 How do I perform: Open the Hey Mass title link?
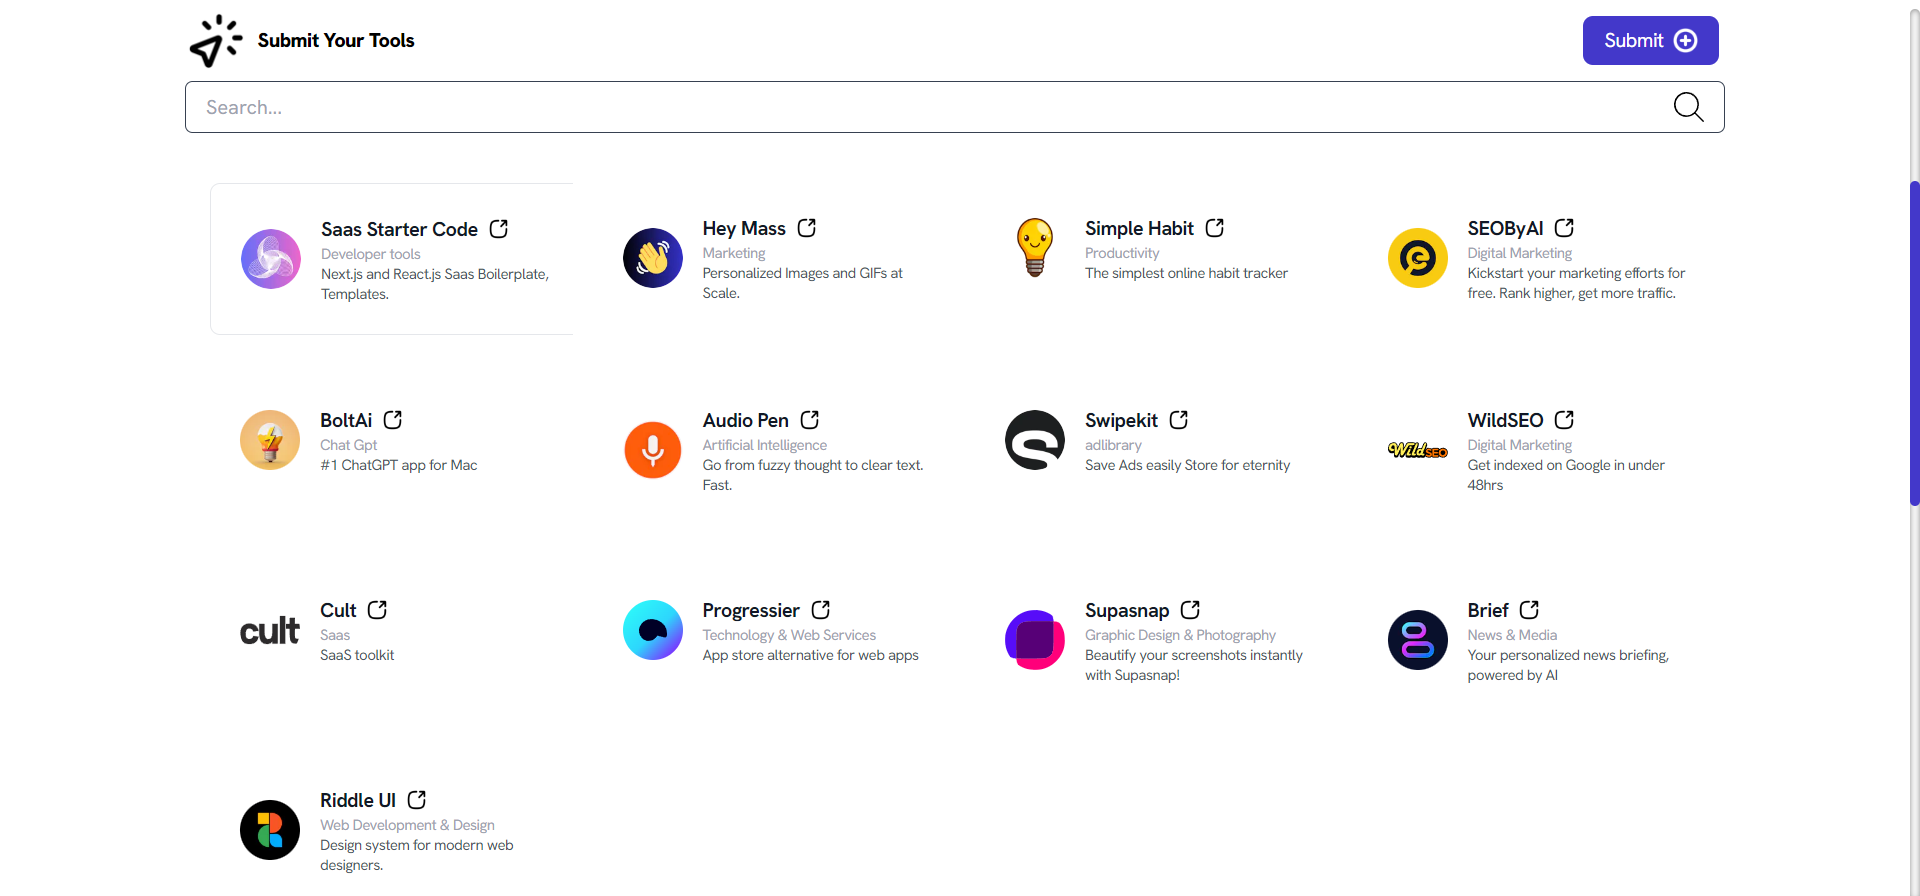[x=744, y=228]
